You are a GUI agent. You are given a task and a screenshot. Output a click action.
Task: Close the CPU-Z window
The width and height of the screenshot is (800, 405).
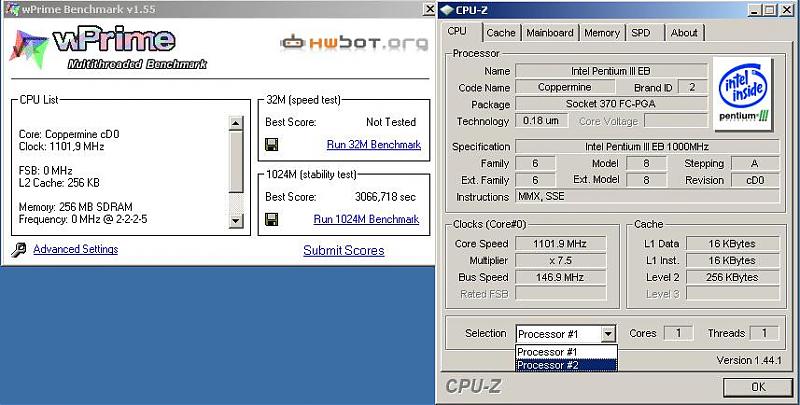click(786, 10)
